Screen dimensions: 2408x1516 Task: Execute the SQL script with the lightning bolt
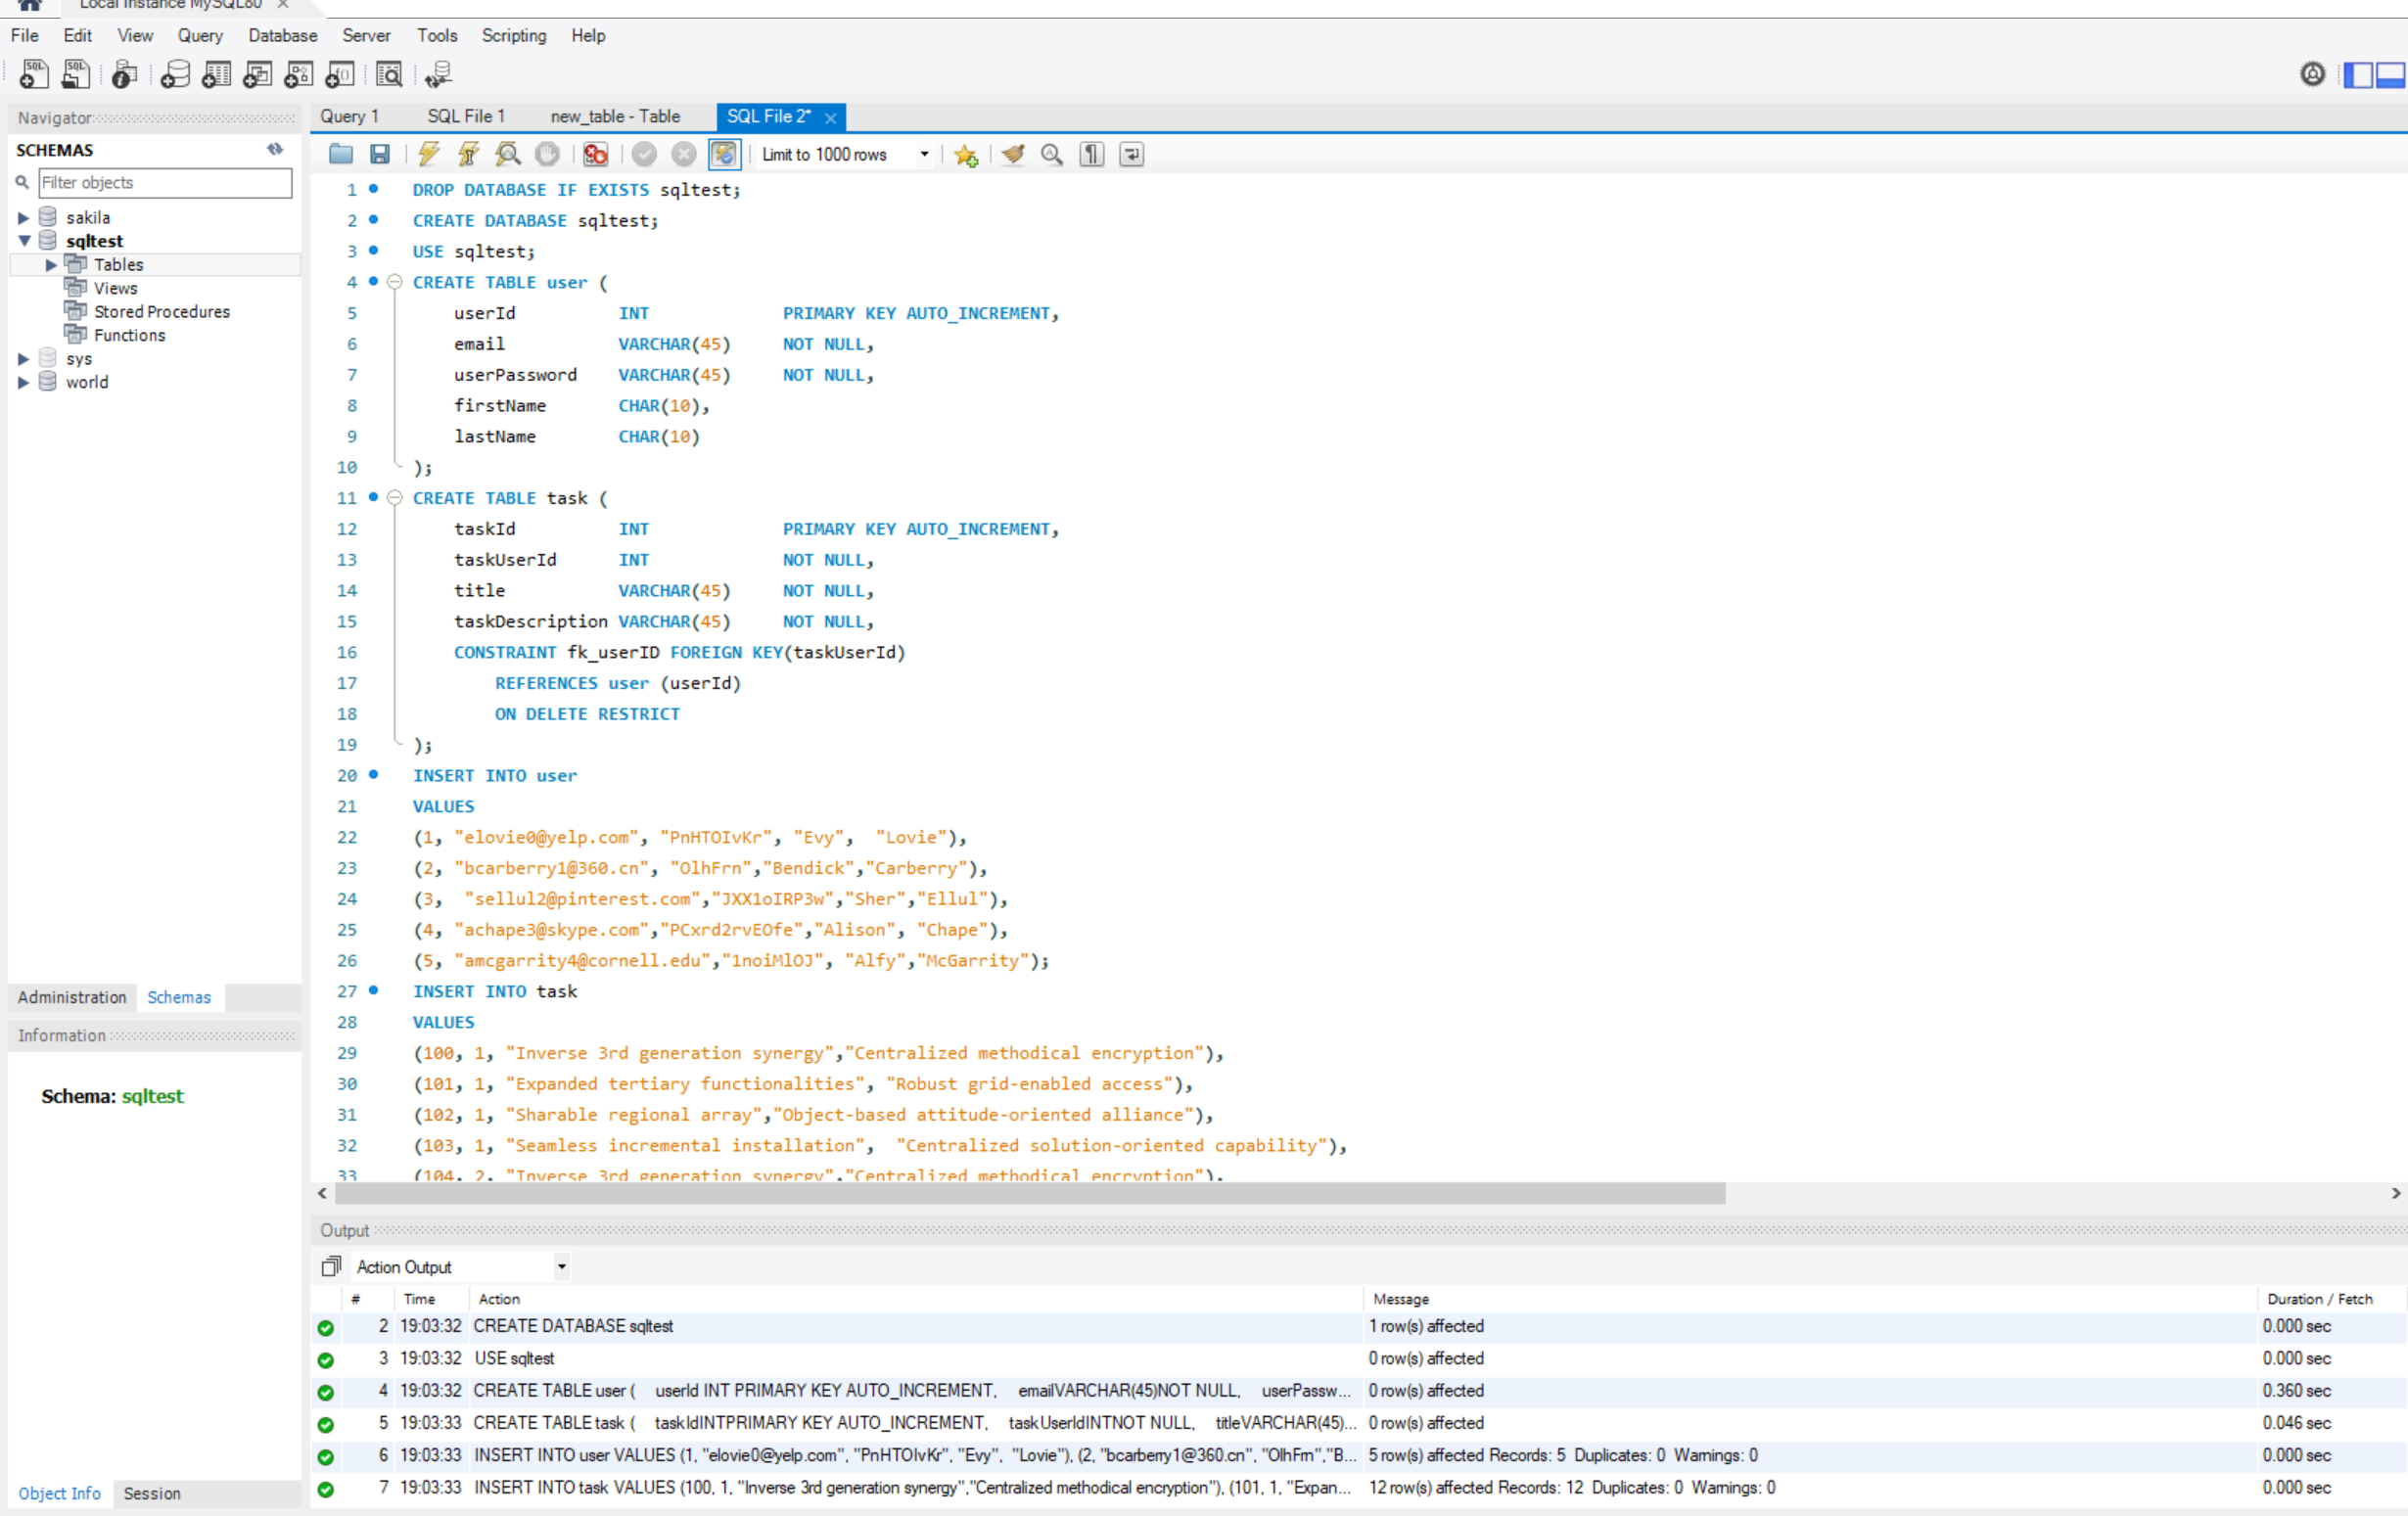pyautogui.click(x=428, y=154)
